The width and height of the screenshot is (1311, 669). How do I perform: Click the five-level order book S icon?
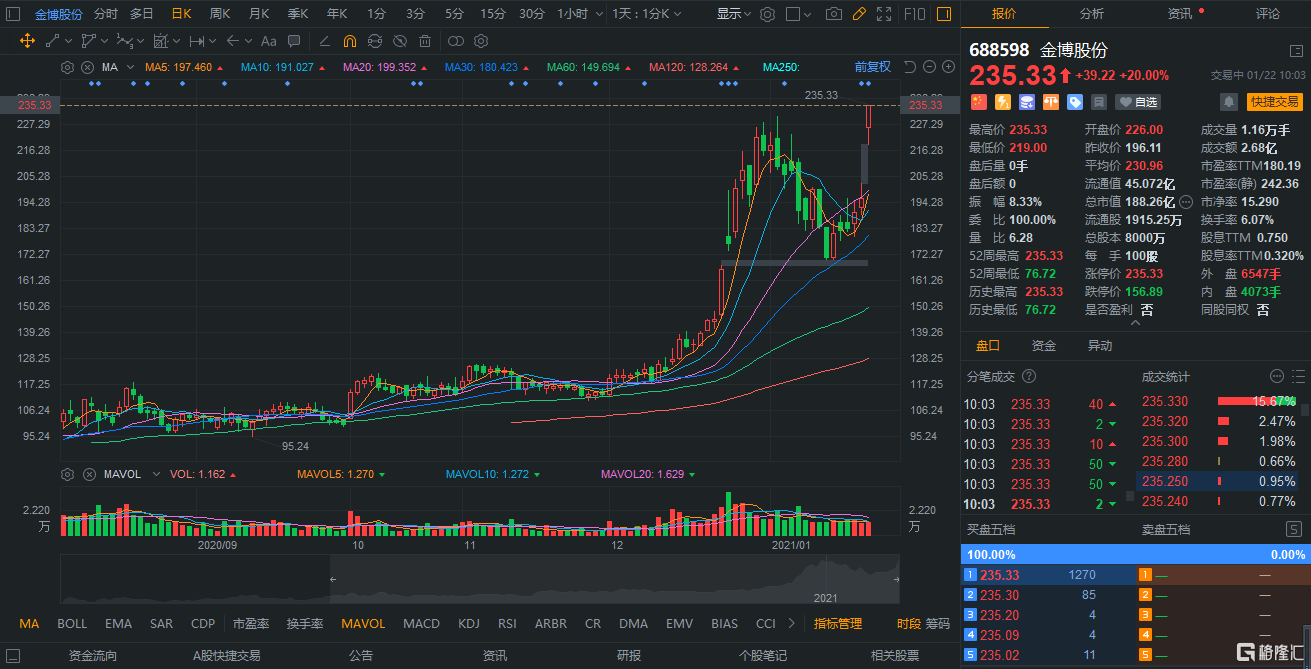tap(1292, 529)
